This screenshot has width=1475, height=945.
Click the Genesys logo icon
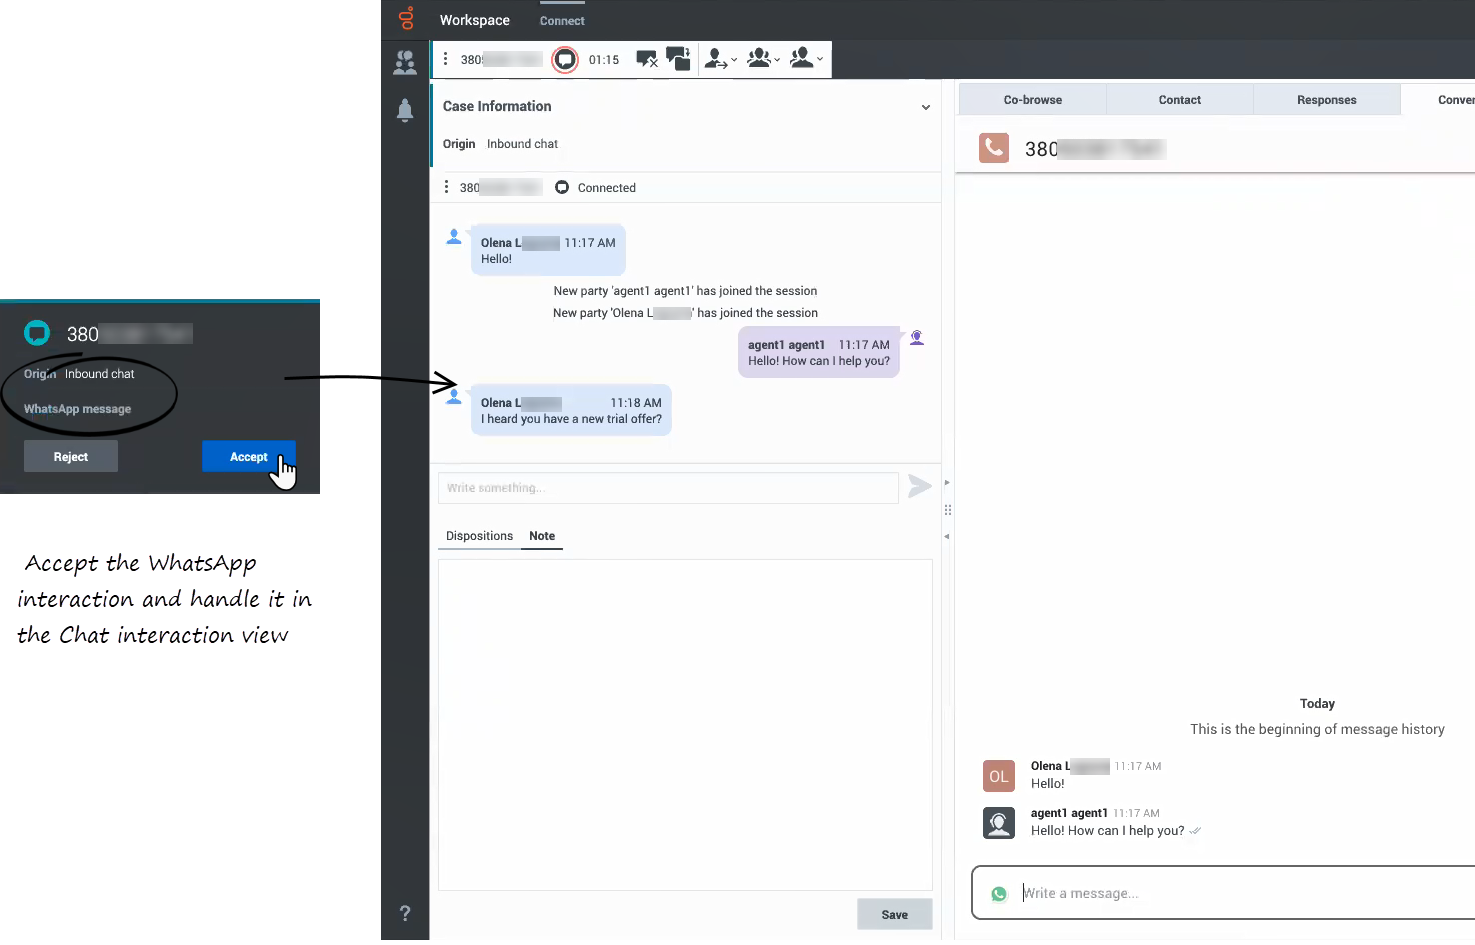coord(406,19)
